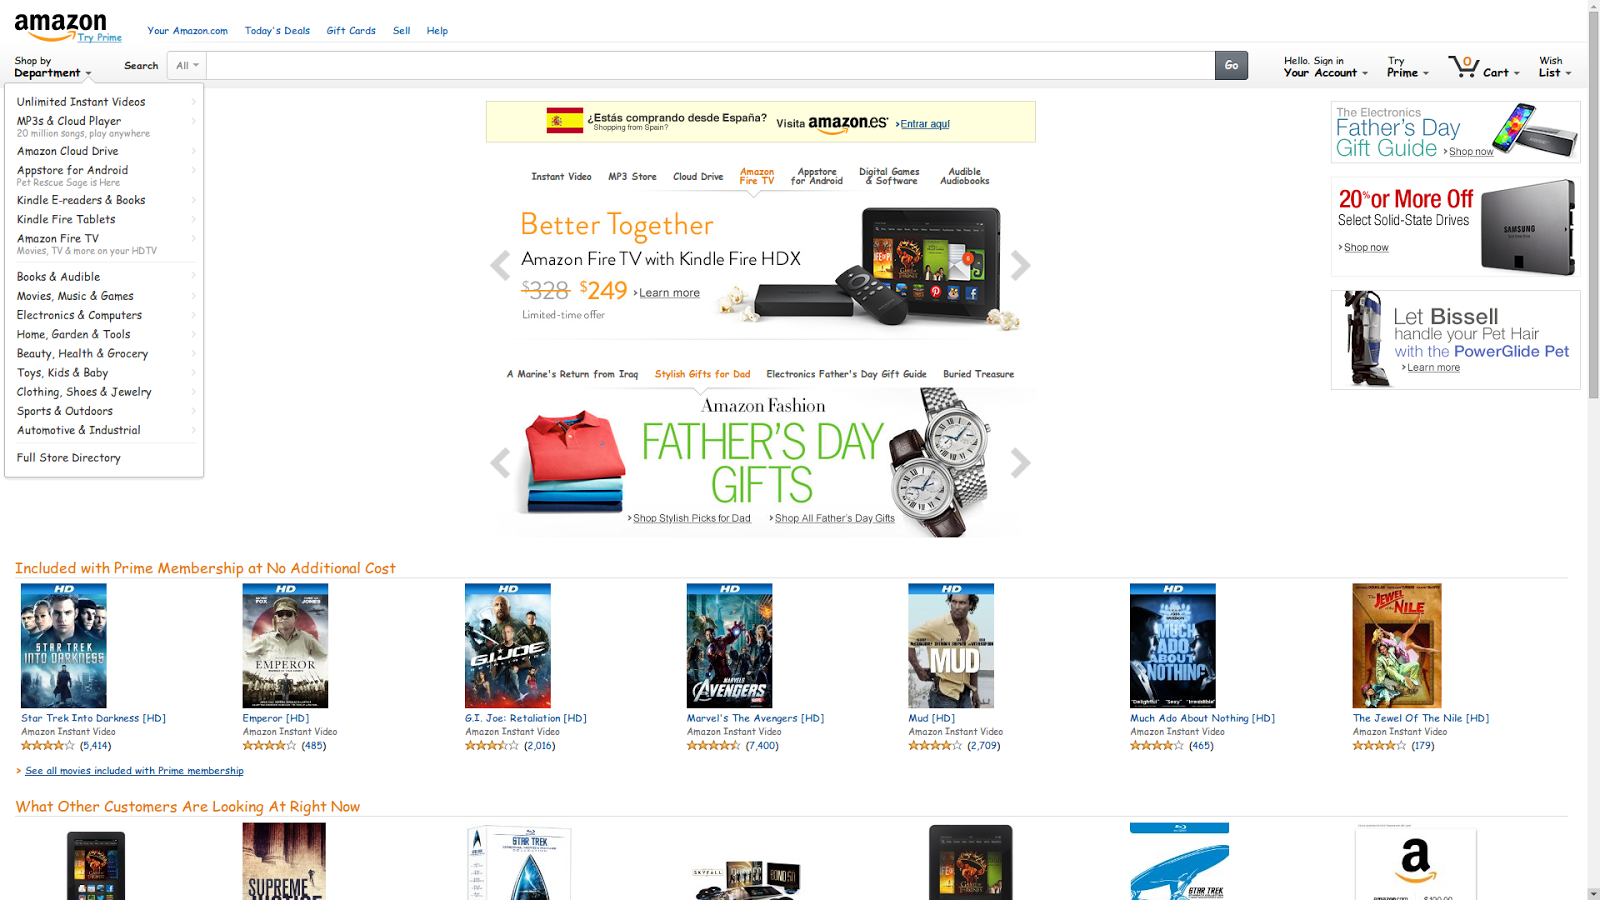Open the Wish List dropdown
The width and height of the screenshot is (1600, 900).
point(1555,67)
